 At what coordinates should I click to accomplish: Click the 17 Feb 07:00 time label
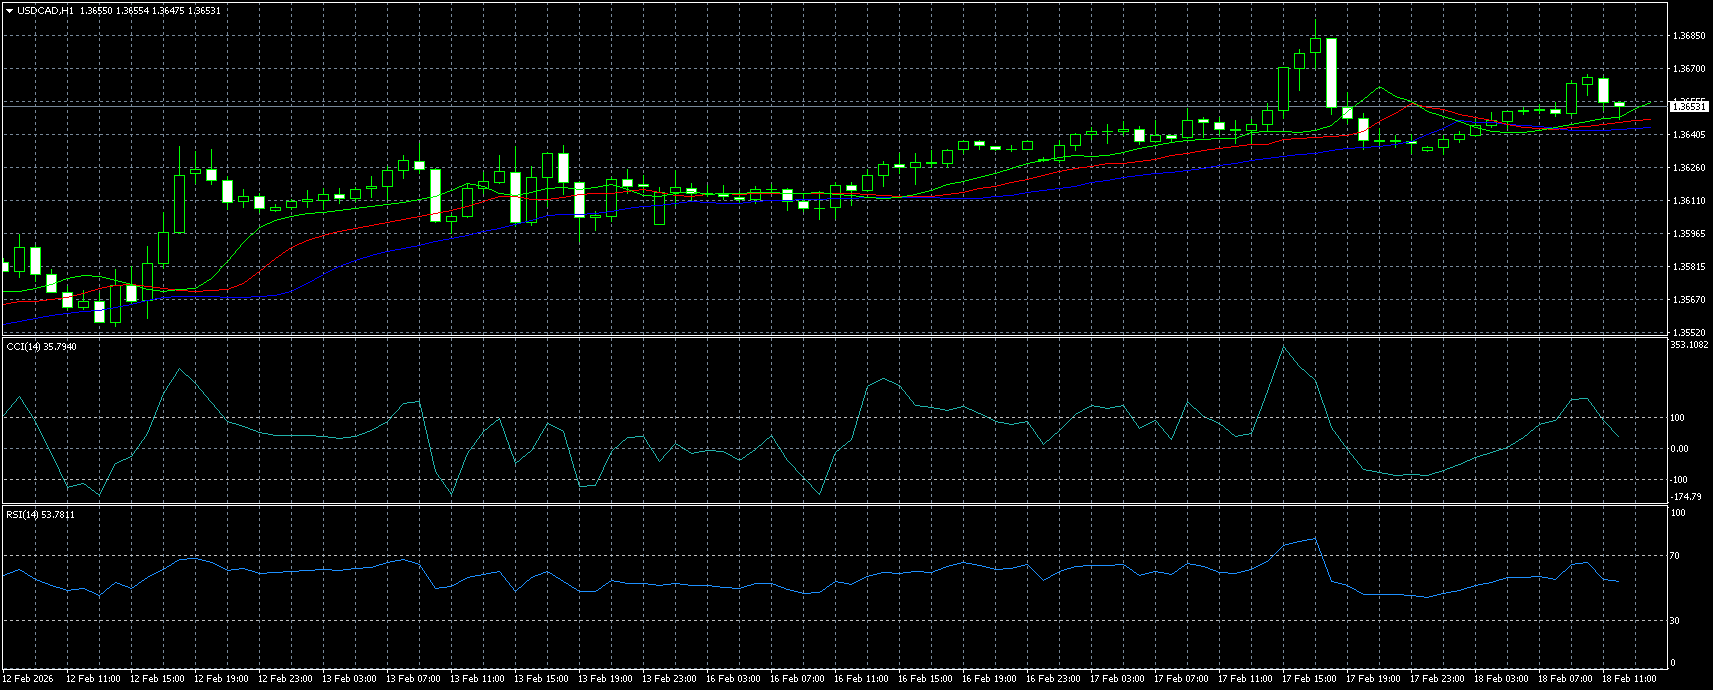click(x=1181, y=678)
